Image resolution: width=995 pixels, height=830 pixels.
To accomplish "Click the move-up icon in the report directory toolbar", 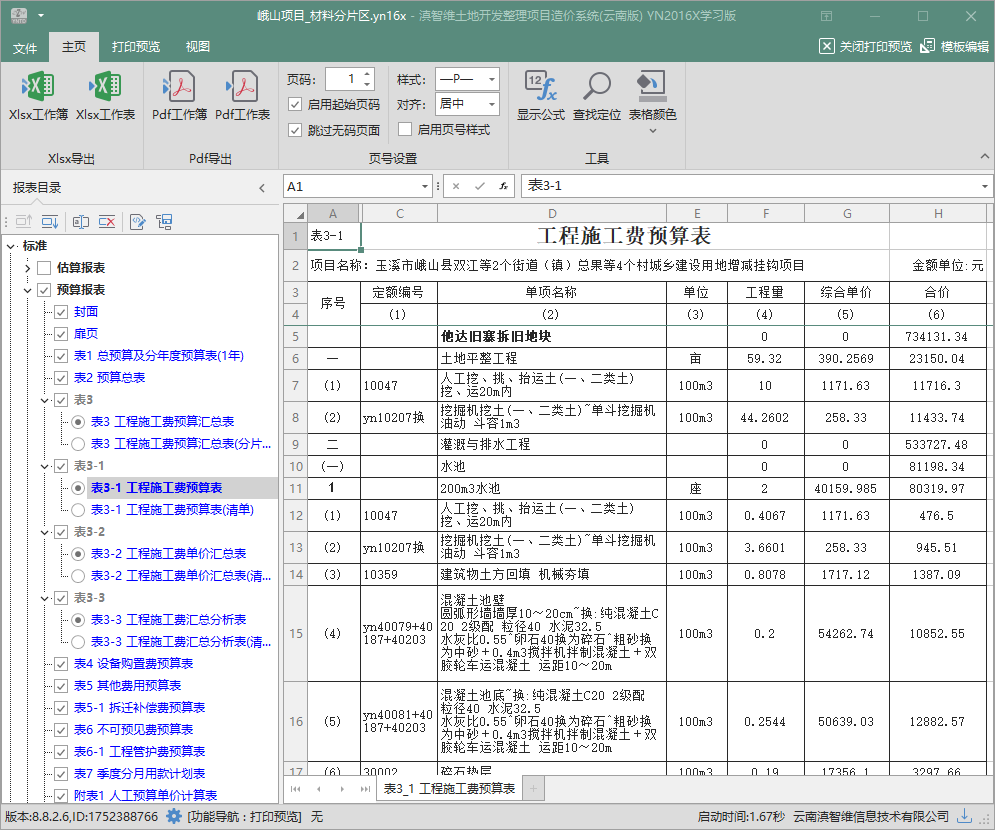I will tap(23, 221).
